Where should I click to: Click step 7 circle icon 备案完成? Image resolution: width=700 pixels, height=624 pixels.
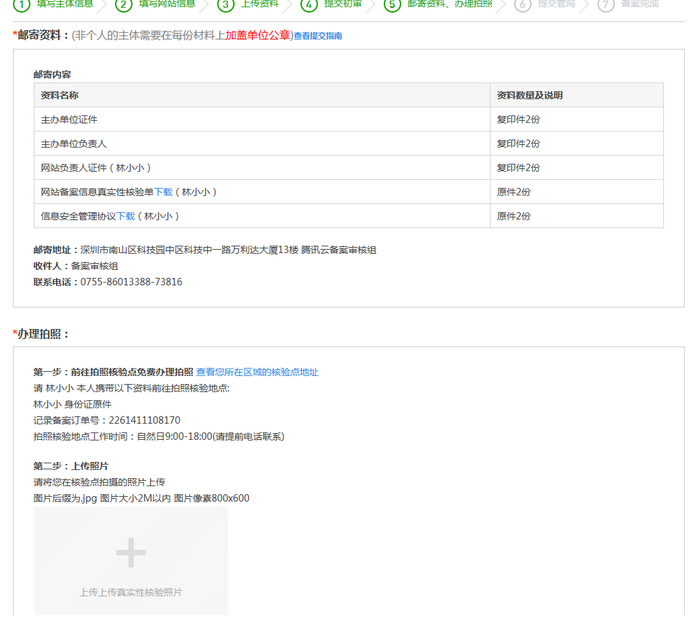click(606, 4)
